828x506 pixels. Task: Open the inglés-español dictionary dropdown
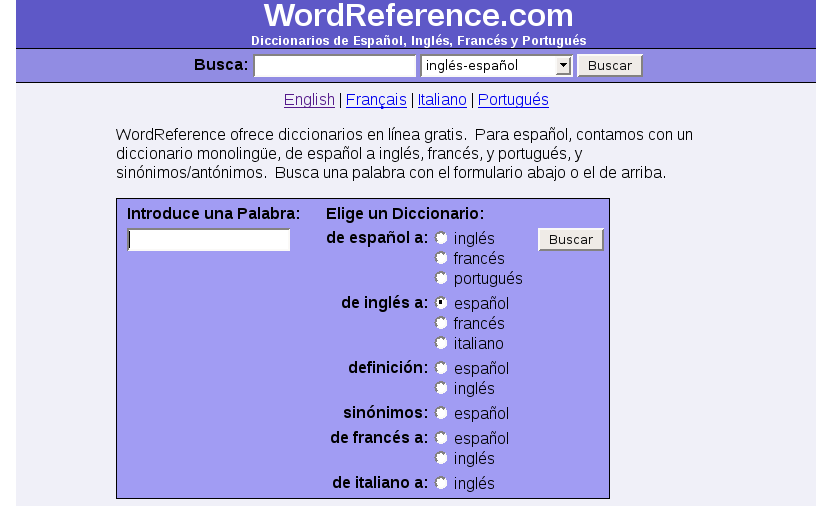(x=496, y=66)
